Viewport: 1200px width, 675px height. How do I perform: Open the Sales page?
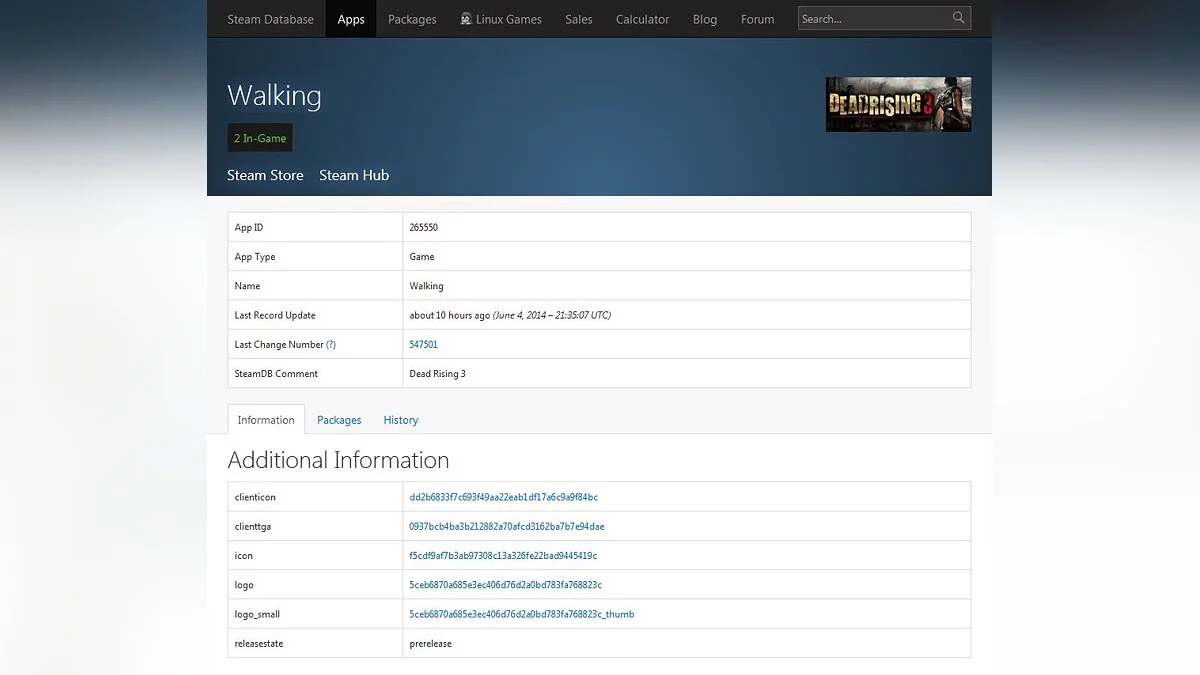578,19
